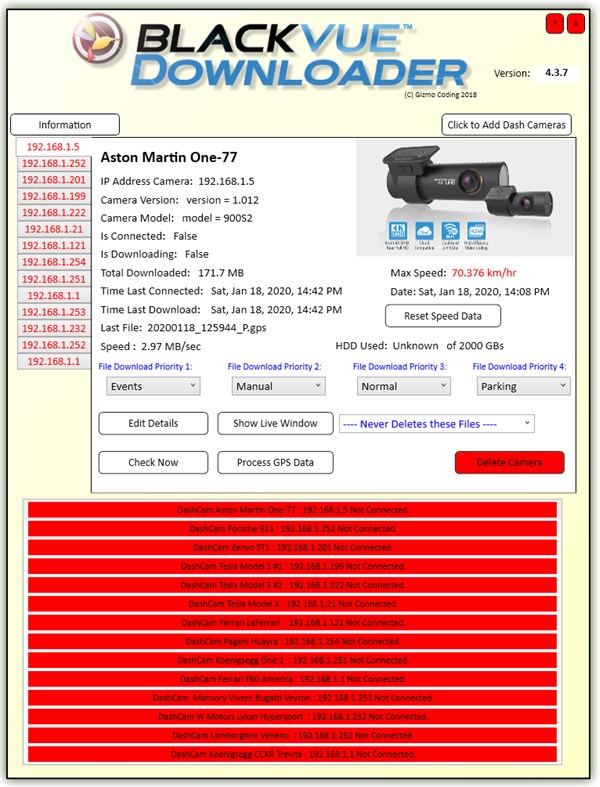
Task: Click the H.265 video coding icon
Action: click(x=476, y=231)
